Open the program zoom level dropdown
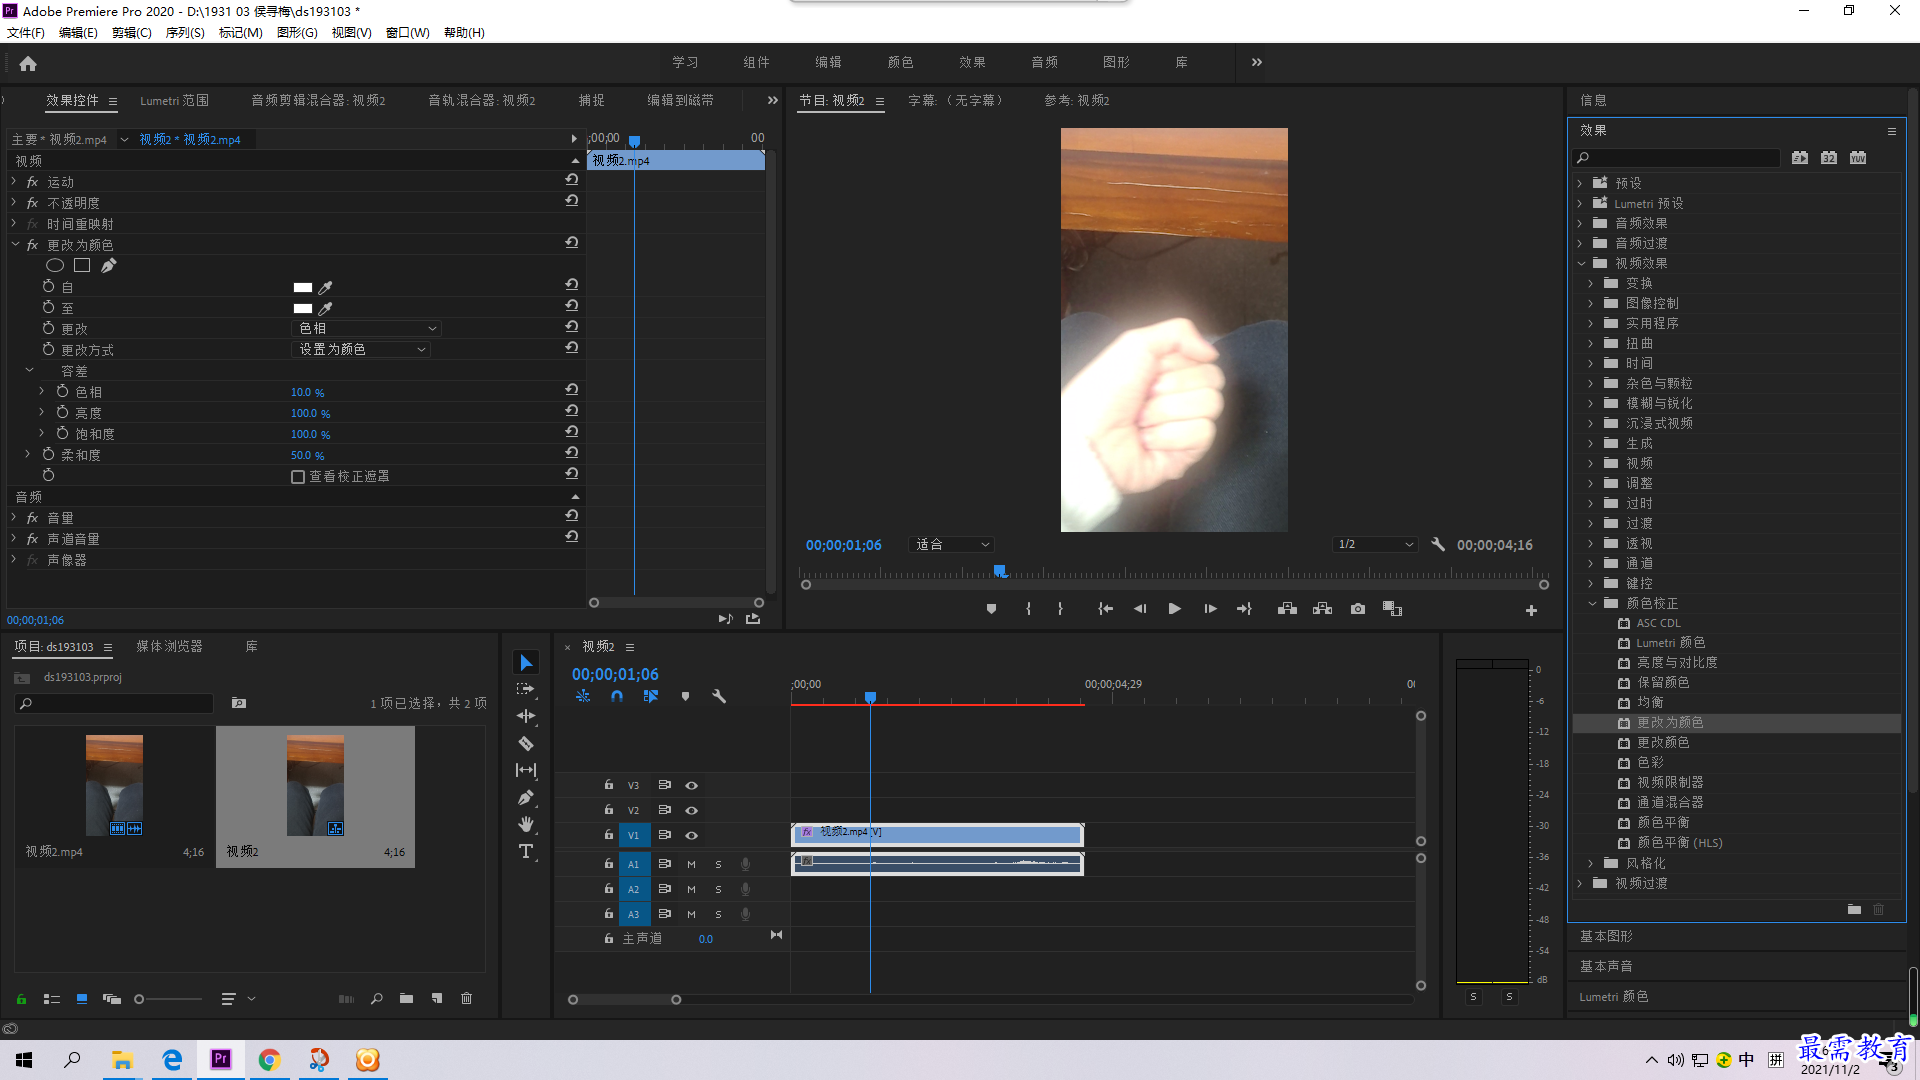Image resolution: width=1920 pixels, height=1080 pixels. tap(951, 544)
